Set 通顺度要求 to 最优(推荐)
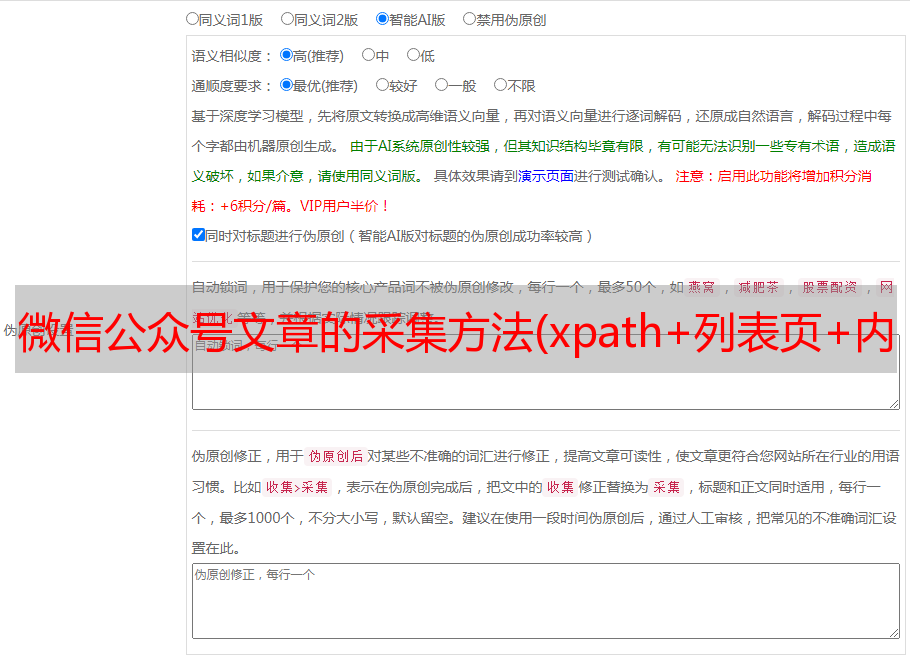The height and width of the screenshot is (658, 911). coord(286,85)
